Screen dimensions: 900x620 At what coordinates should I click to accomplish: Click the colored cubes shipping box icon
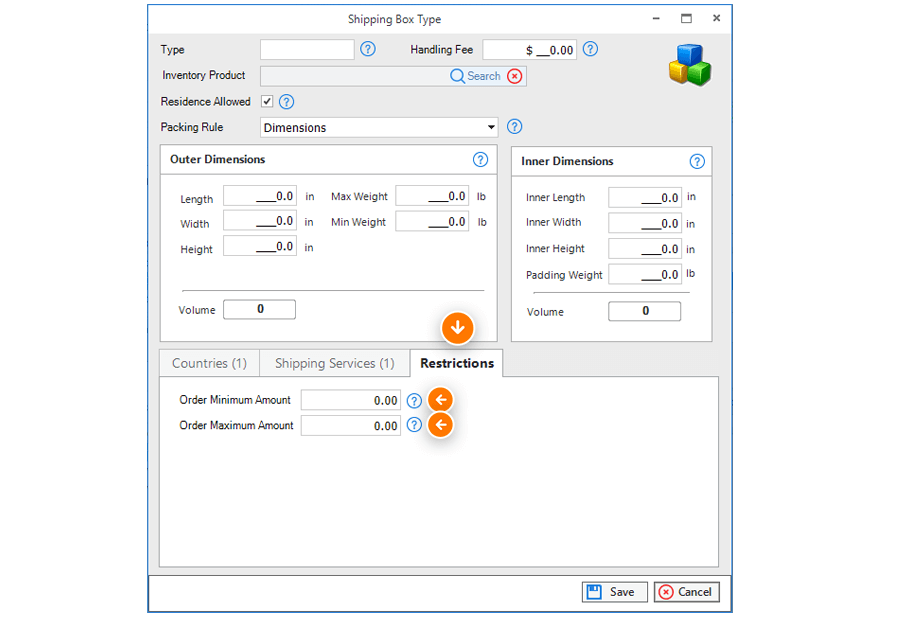[690, 65]
